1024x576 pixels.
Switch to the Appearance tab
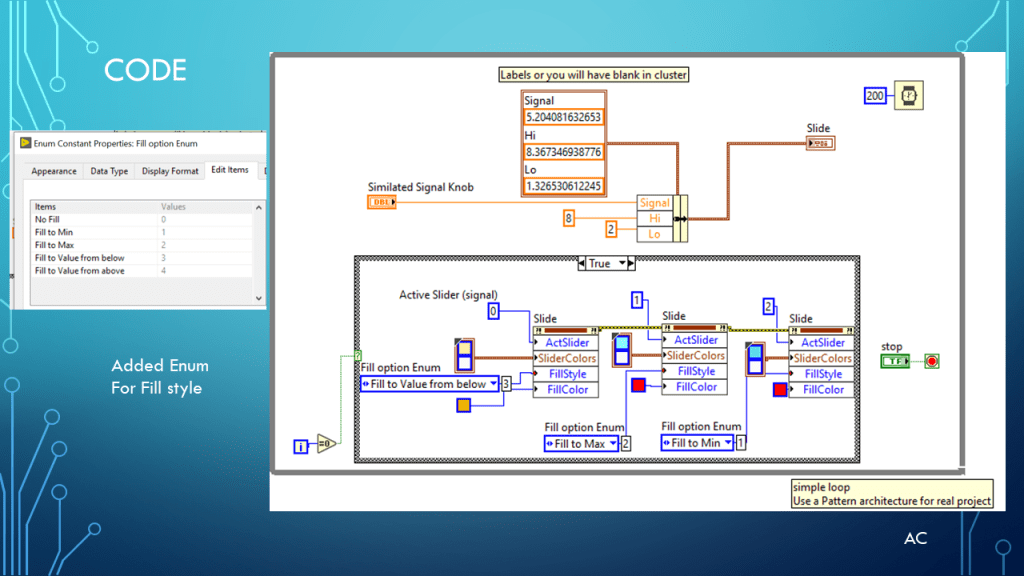[x=54, y=171]
